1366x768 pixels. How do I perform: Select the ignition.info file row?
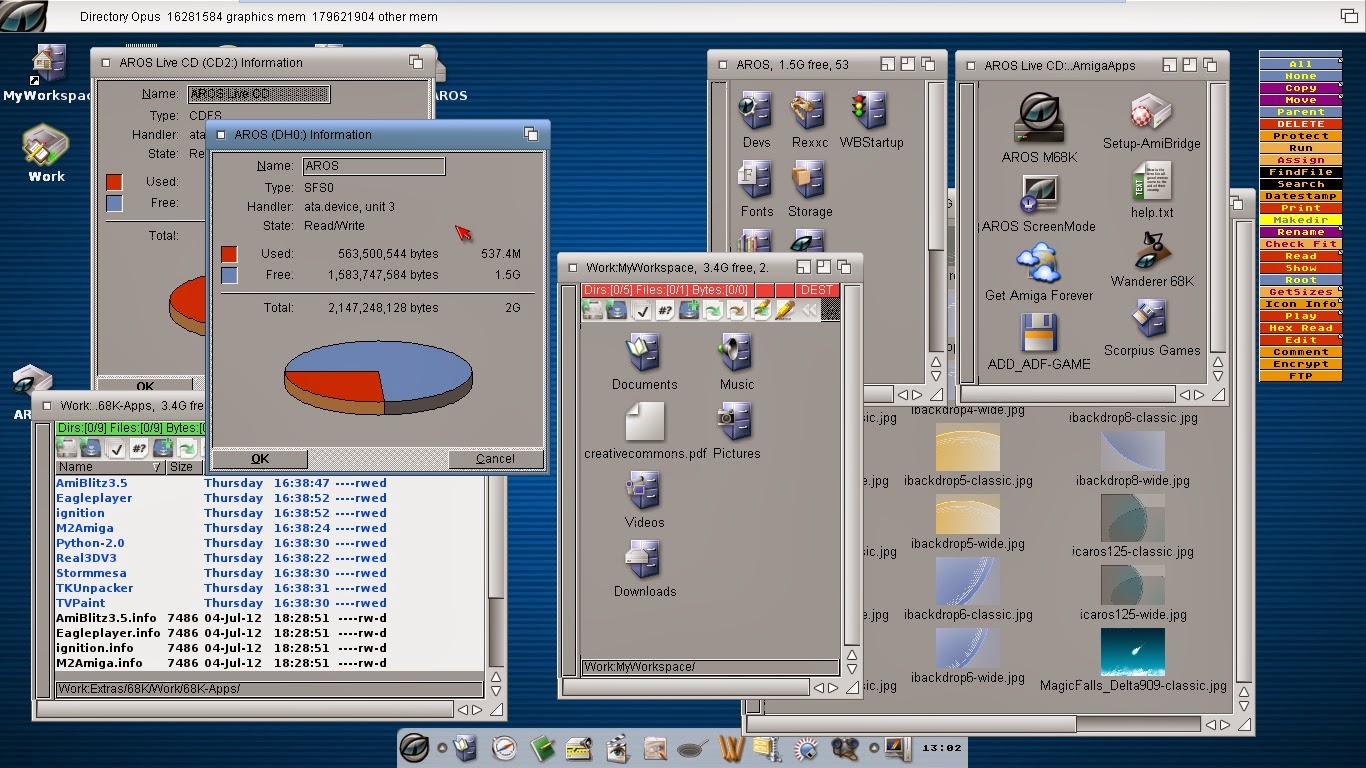coord(270,648)
